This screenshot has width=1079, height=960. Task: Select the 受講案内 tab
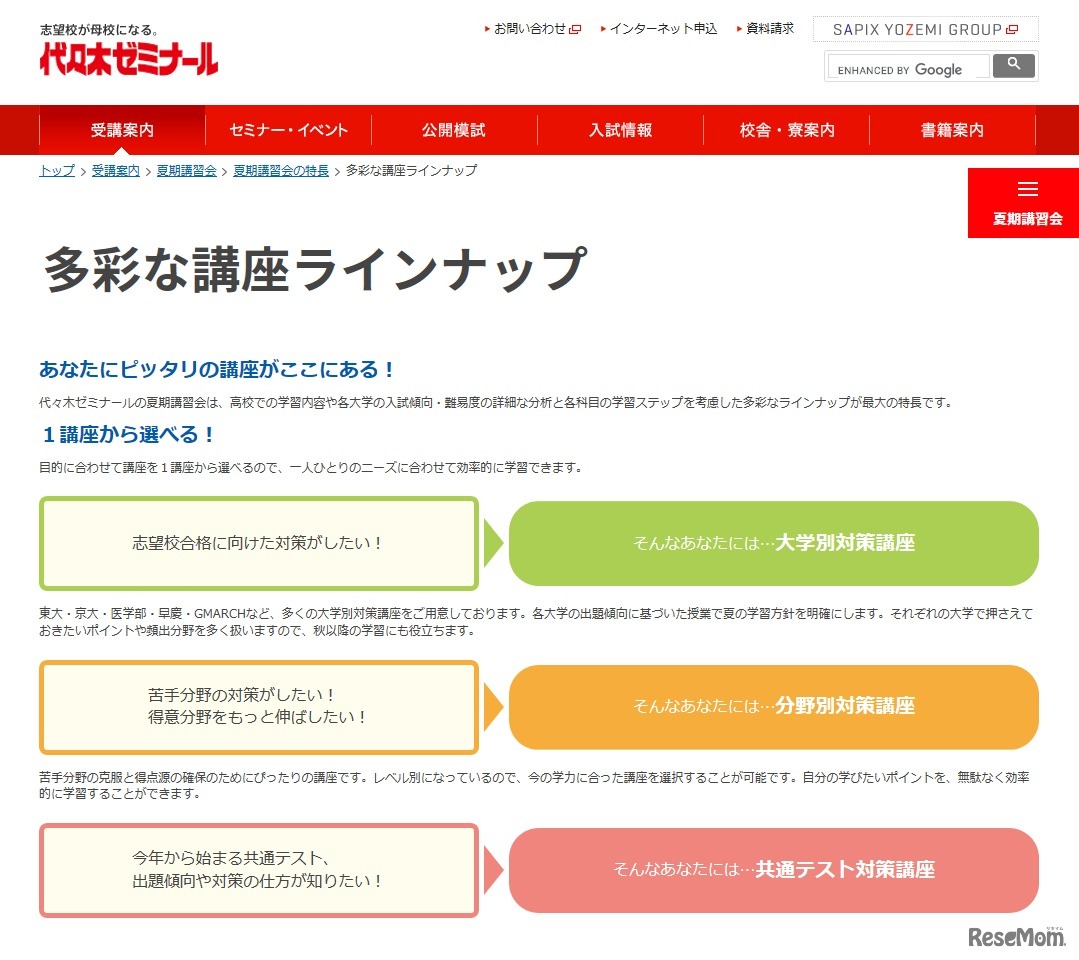(x=120, y=129)
